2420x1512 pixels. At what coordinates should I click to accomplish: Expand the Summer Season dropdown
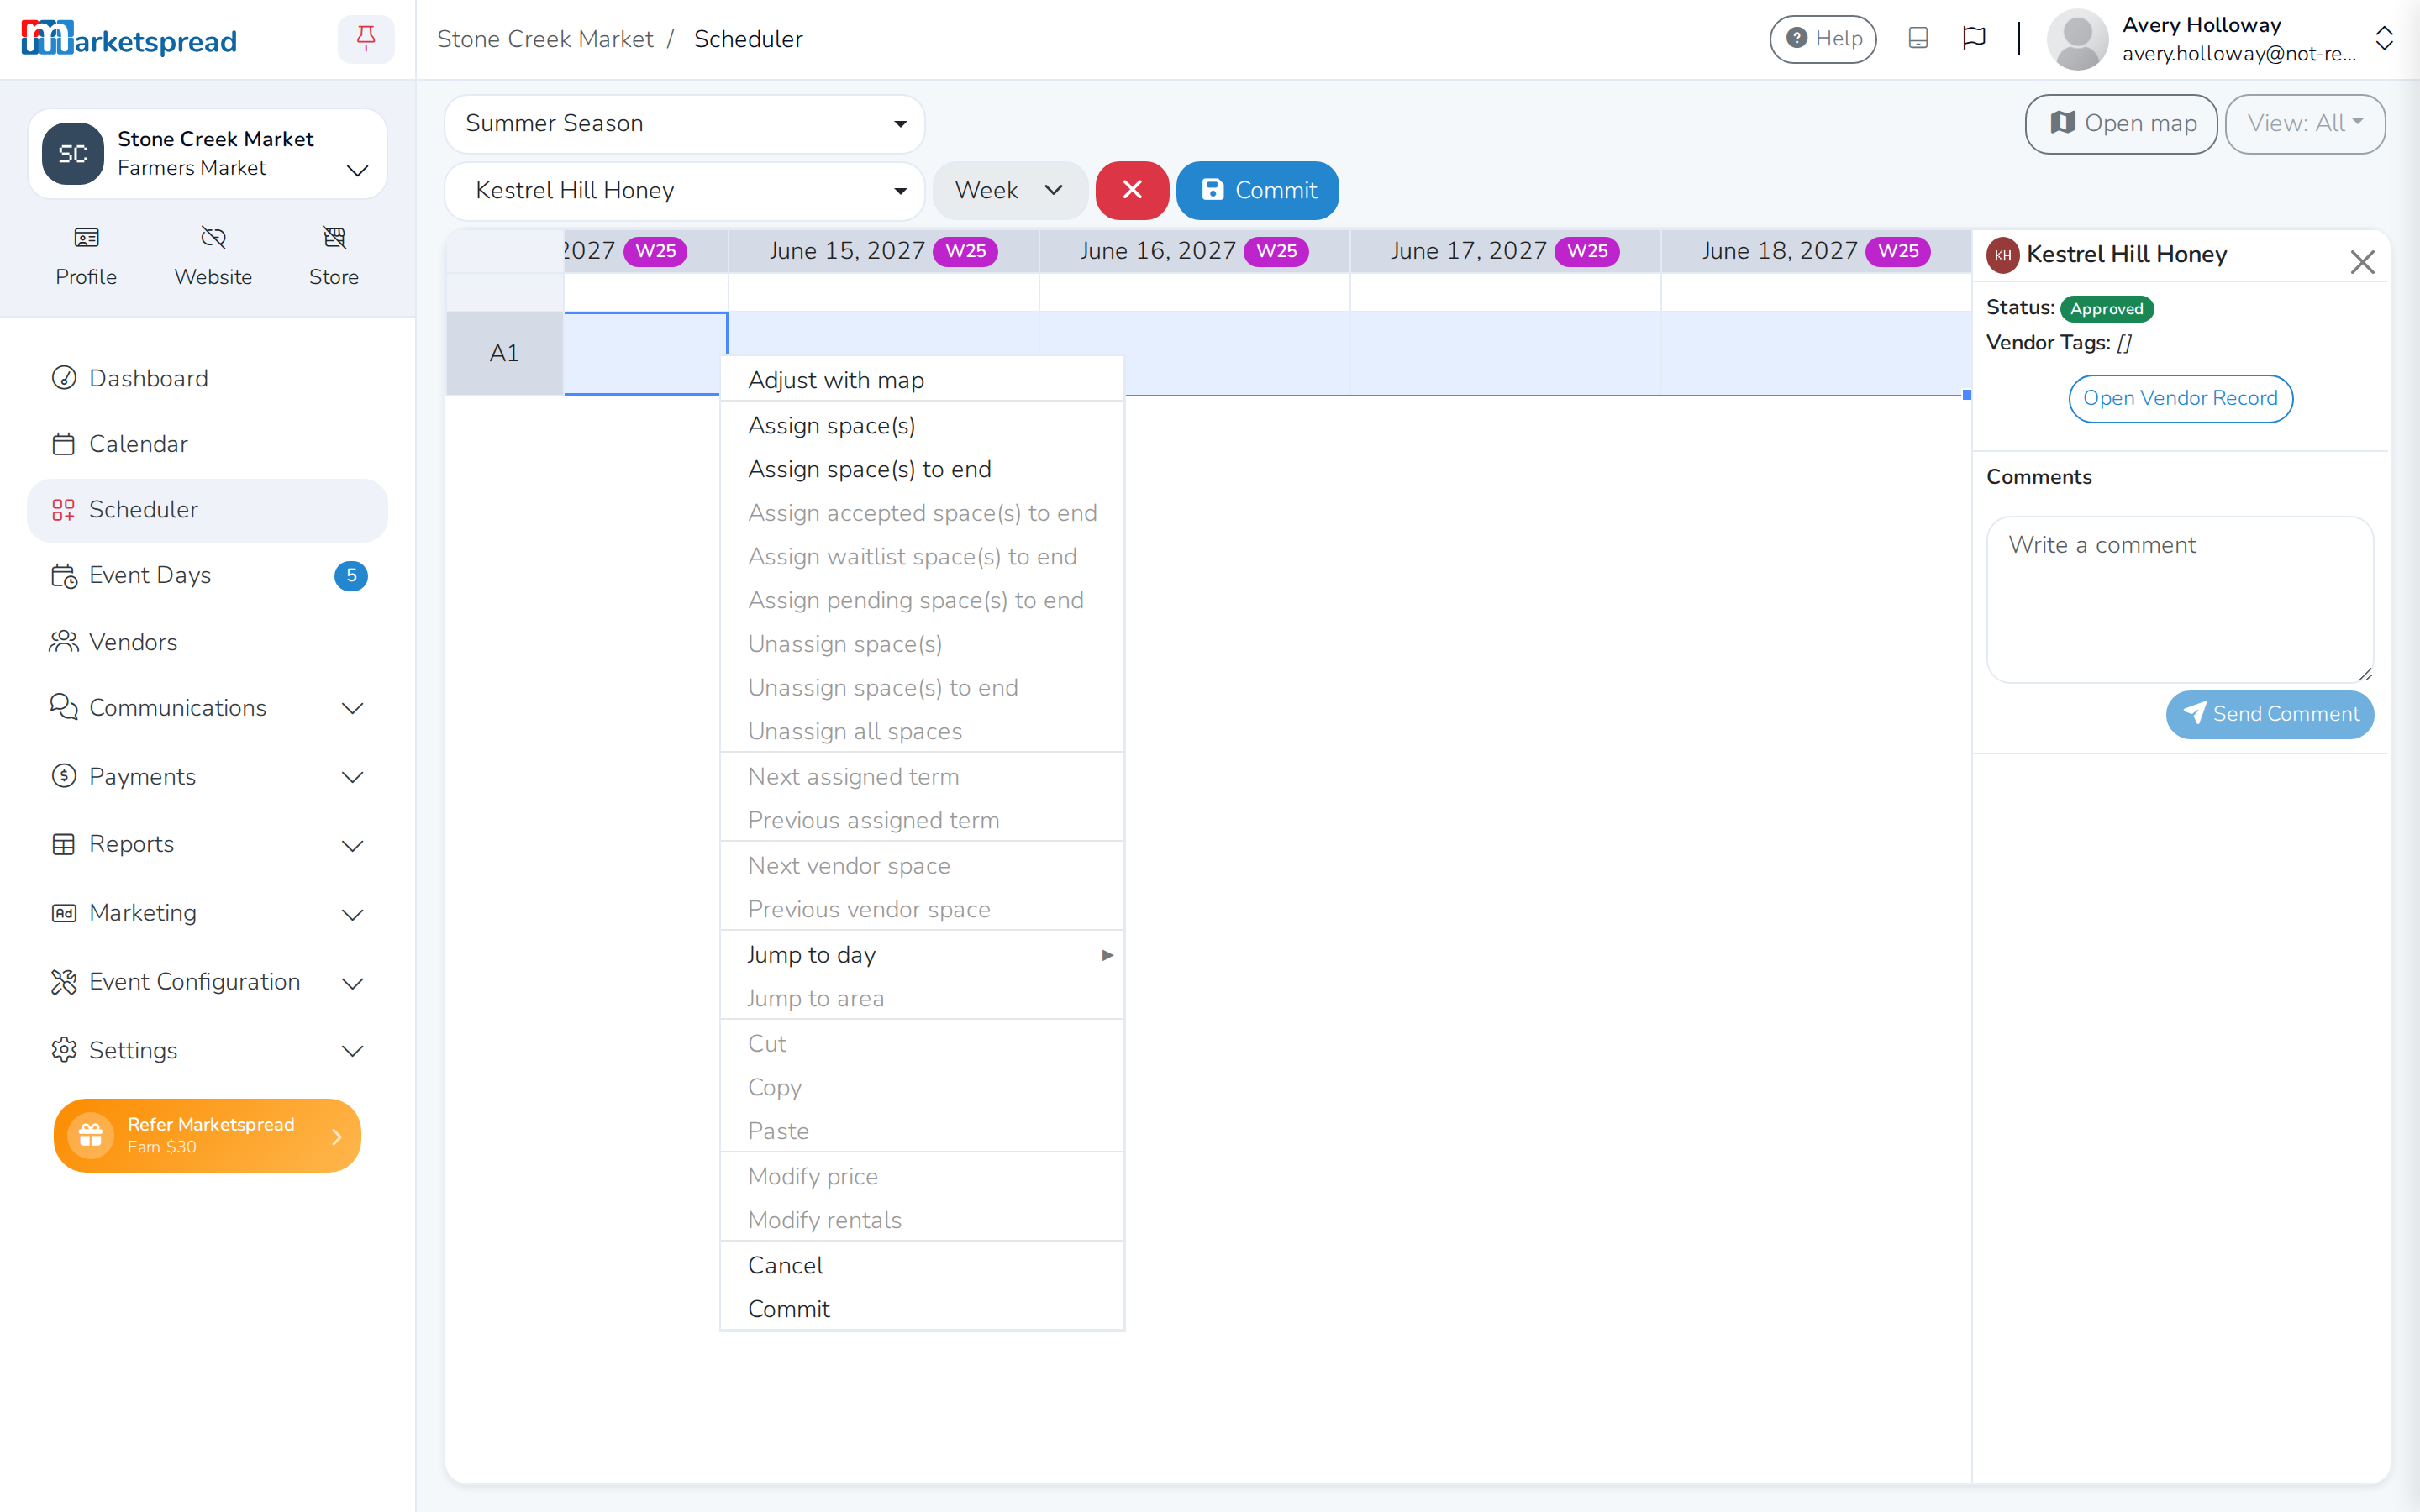coord(684,124)
